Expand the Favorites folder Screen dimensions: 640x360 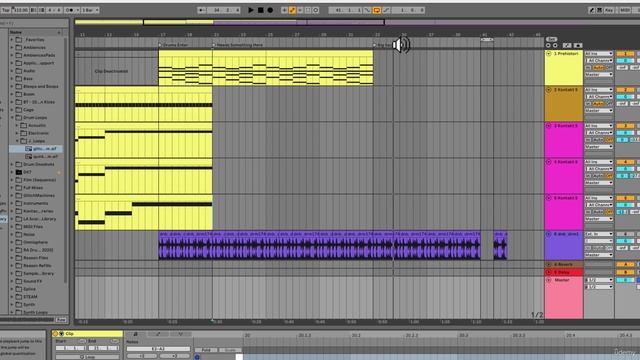point(12,40)
